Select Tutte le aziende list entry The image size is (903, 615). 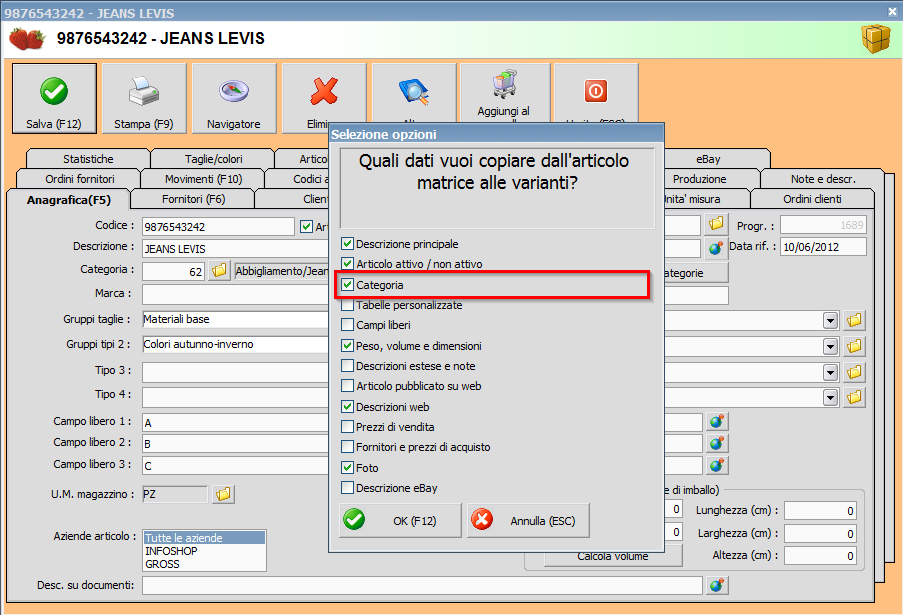coord(204,538)
